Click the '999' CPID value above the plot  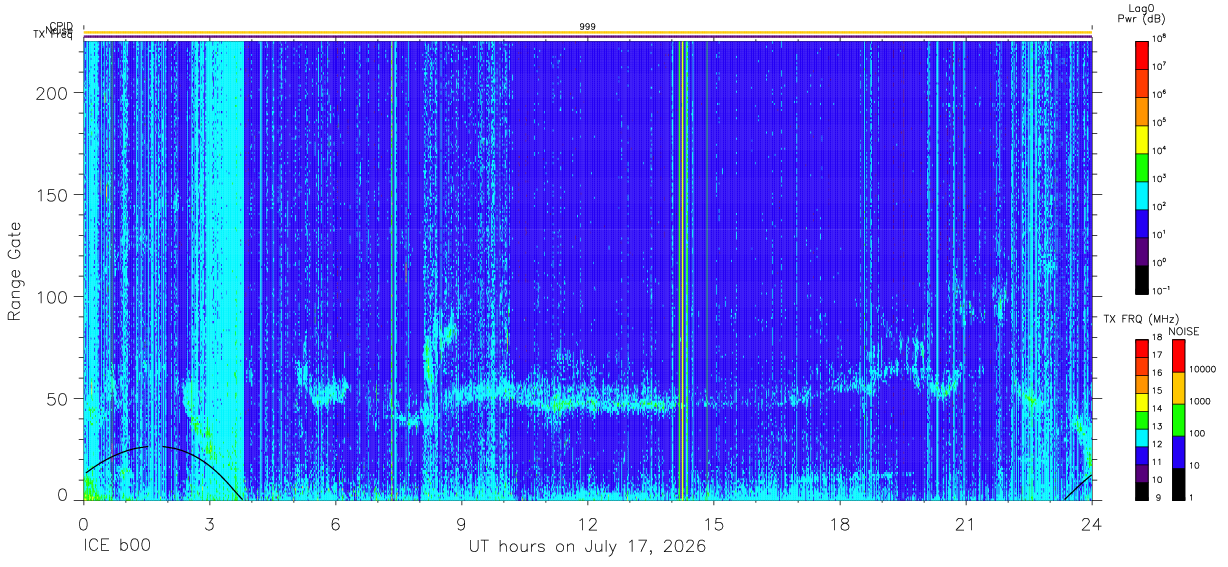click(x=588, y=26)
